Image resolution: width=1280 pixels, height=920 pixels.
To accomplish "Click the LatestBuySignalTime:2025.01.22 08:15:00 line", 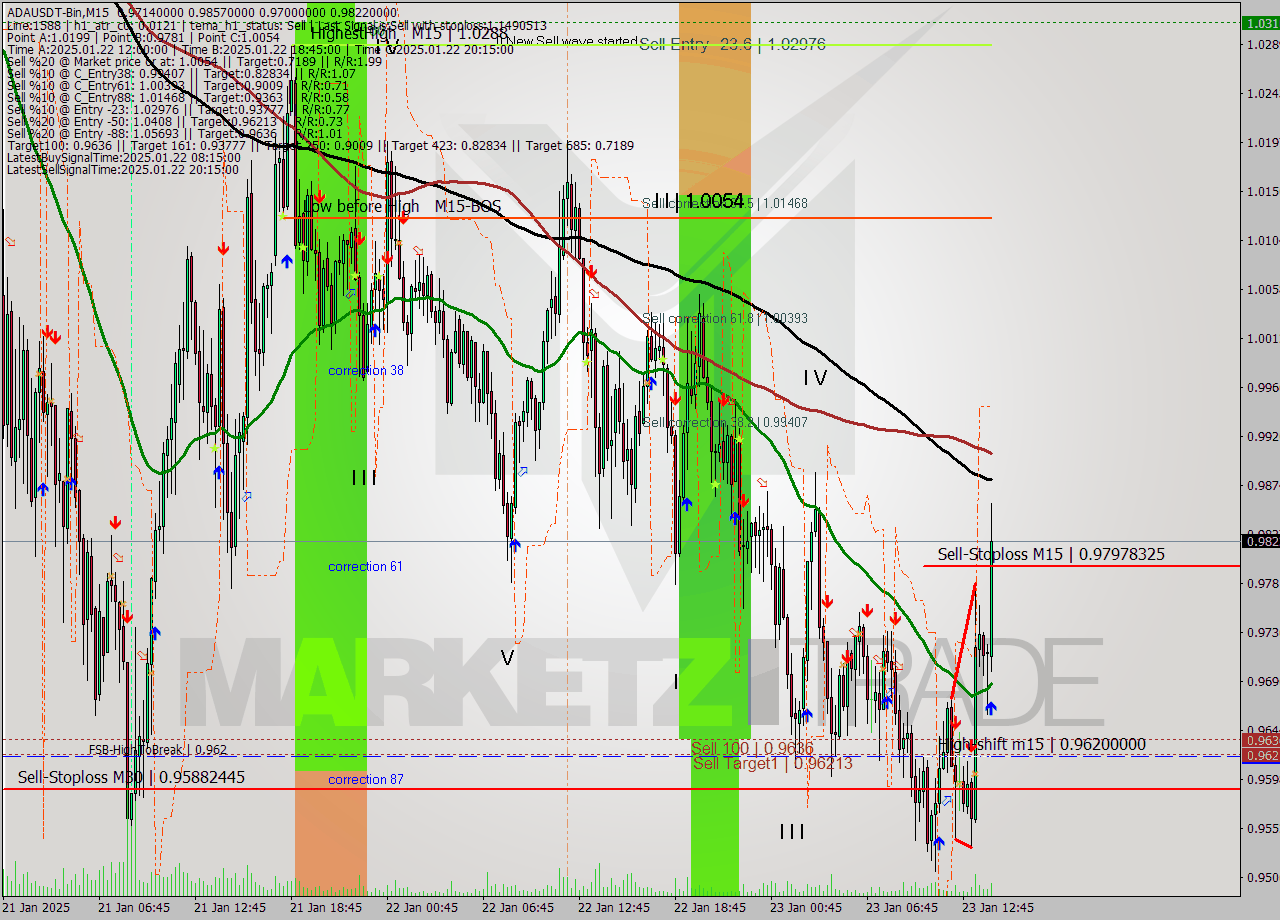I will click(123, 157).
